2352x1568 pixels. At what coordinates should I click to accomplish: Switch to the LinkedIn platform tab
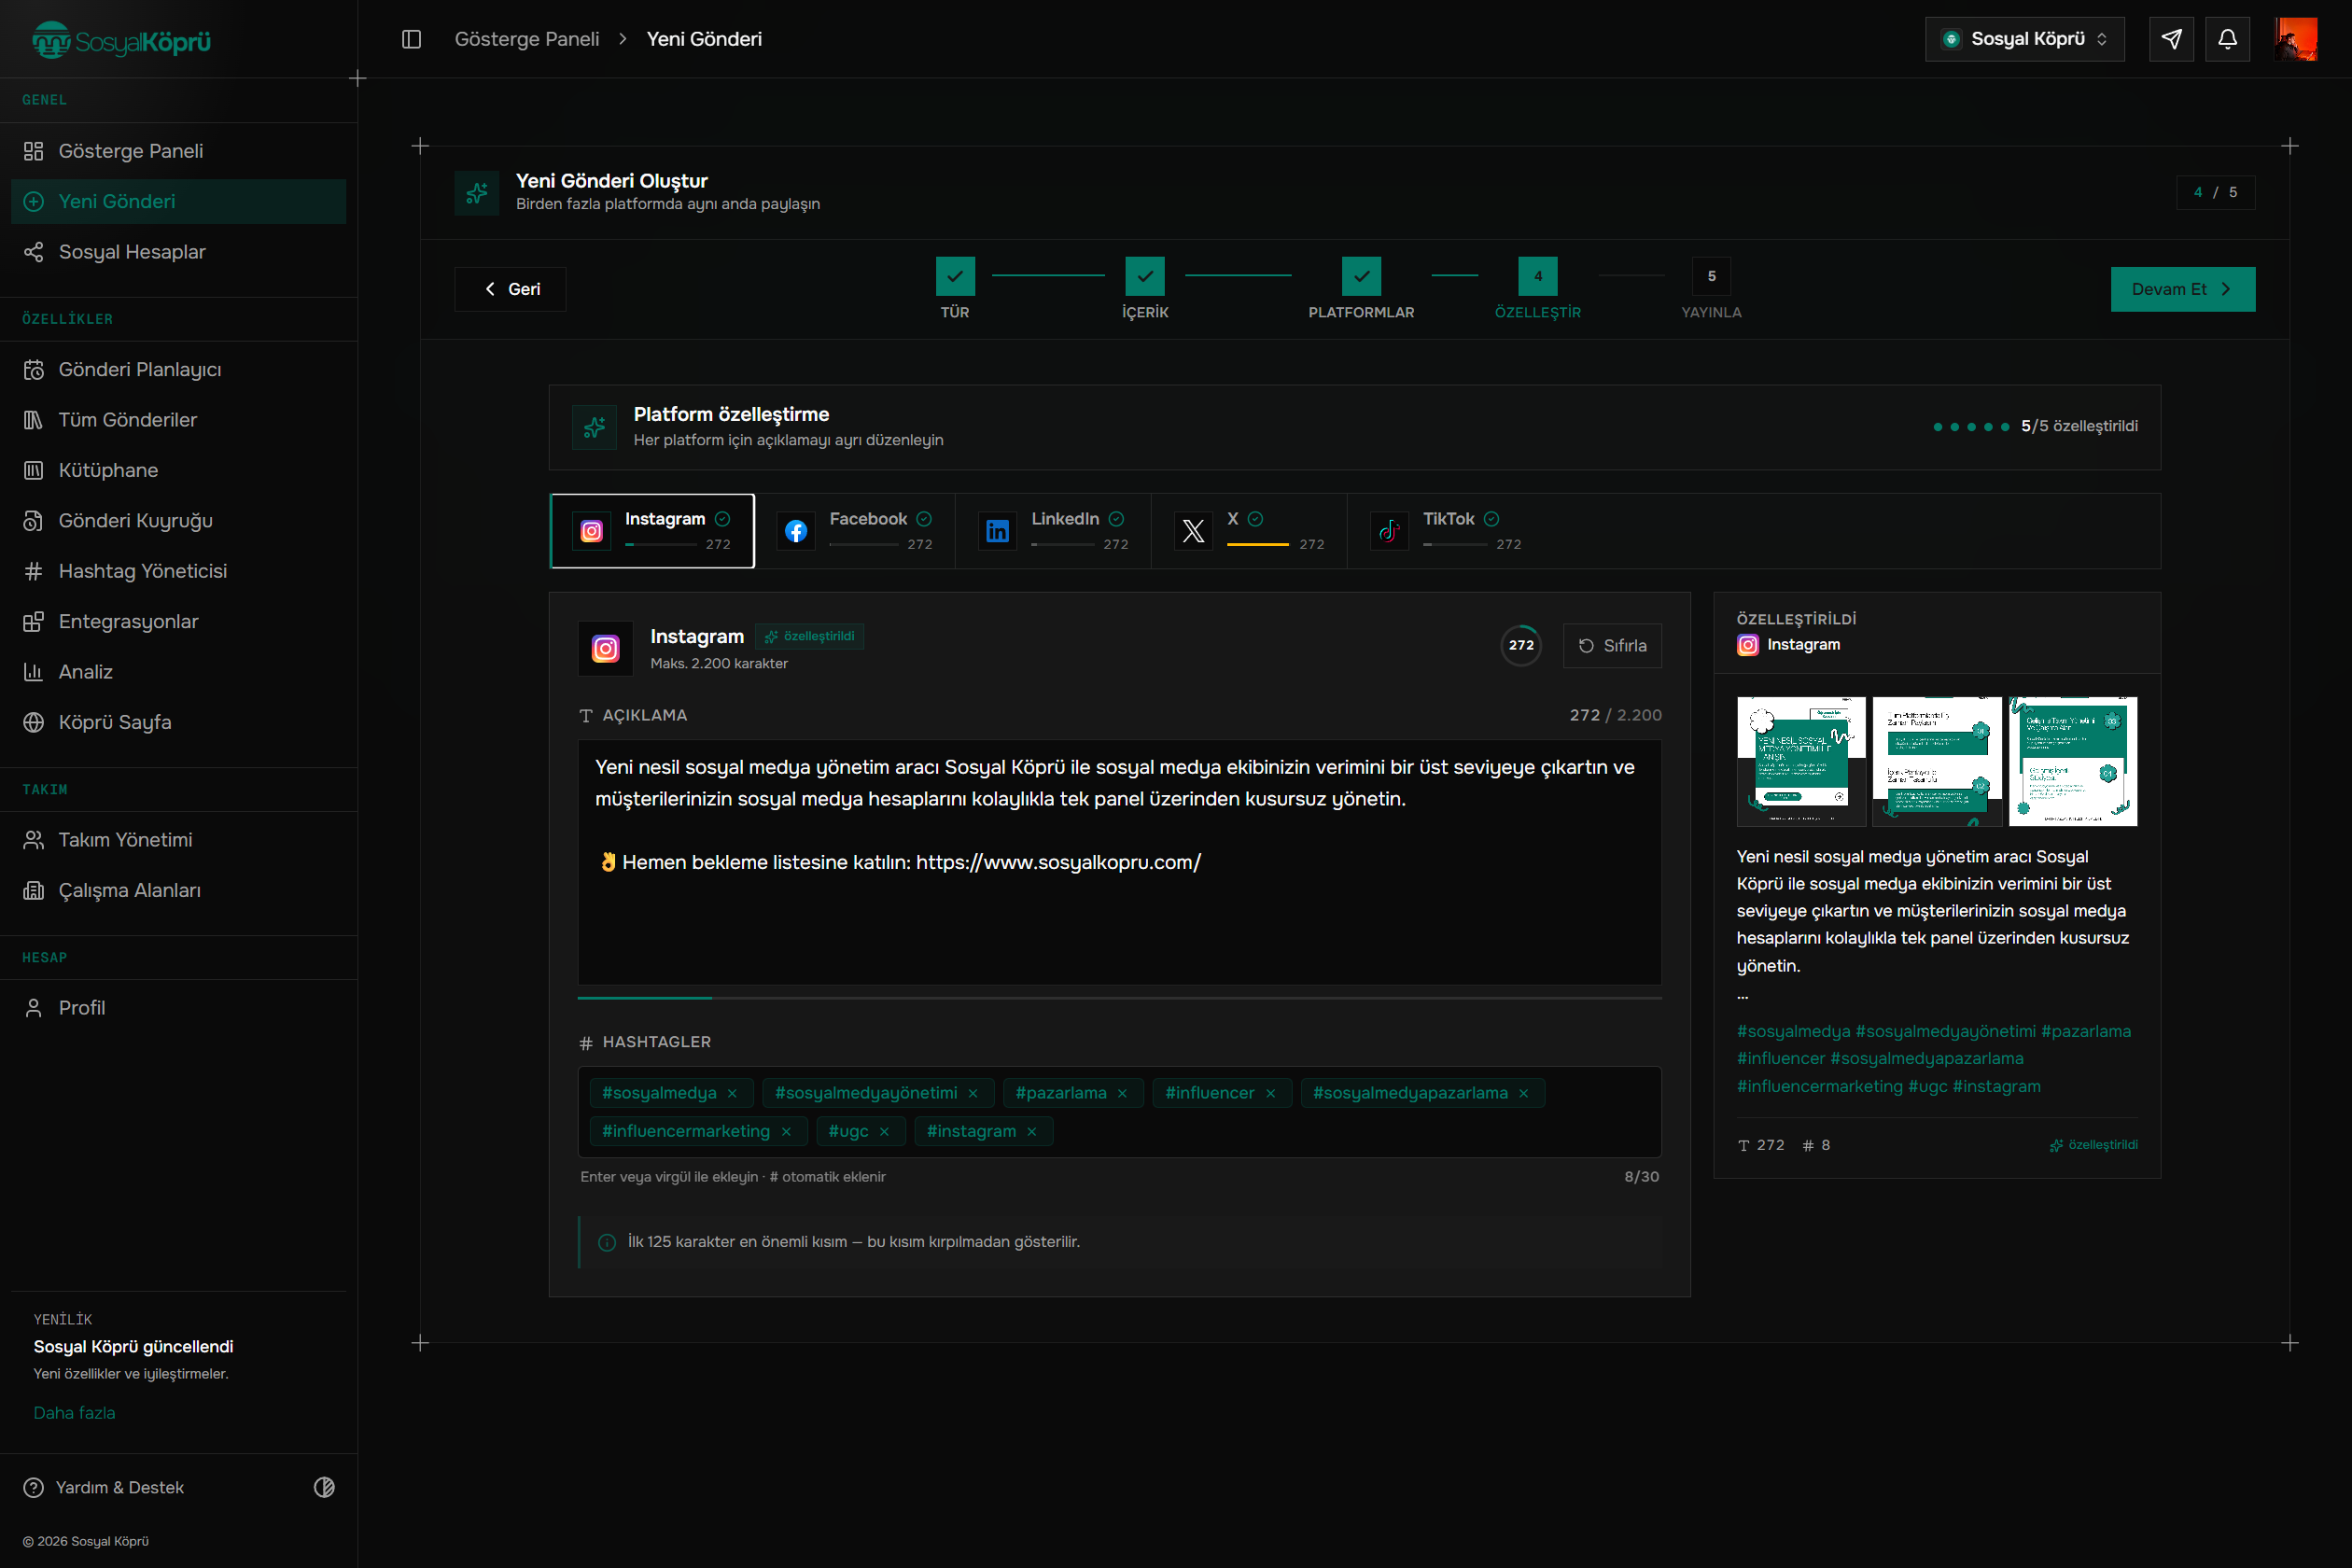pyautogui.click(x=1053, y=531)
